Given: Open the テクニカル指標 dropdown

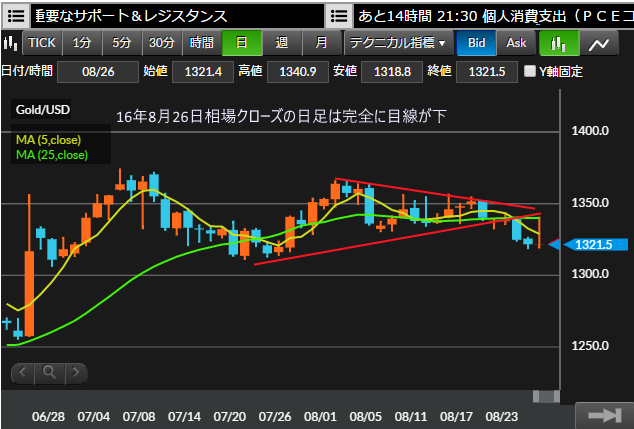Looking at the screenshot, I should [x=397, y=44].
